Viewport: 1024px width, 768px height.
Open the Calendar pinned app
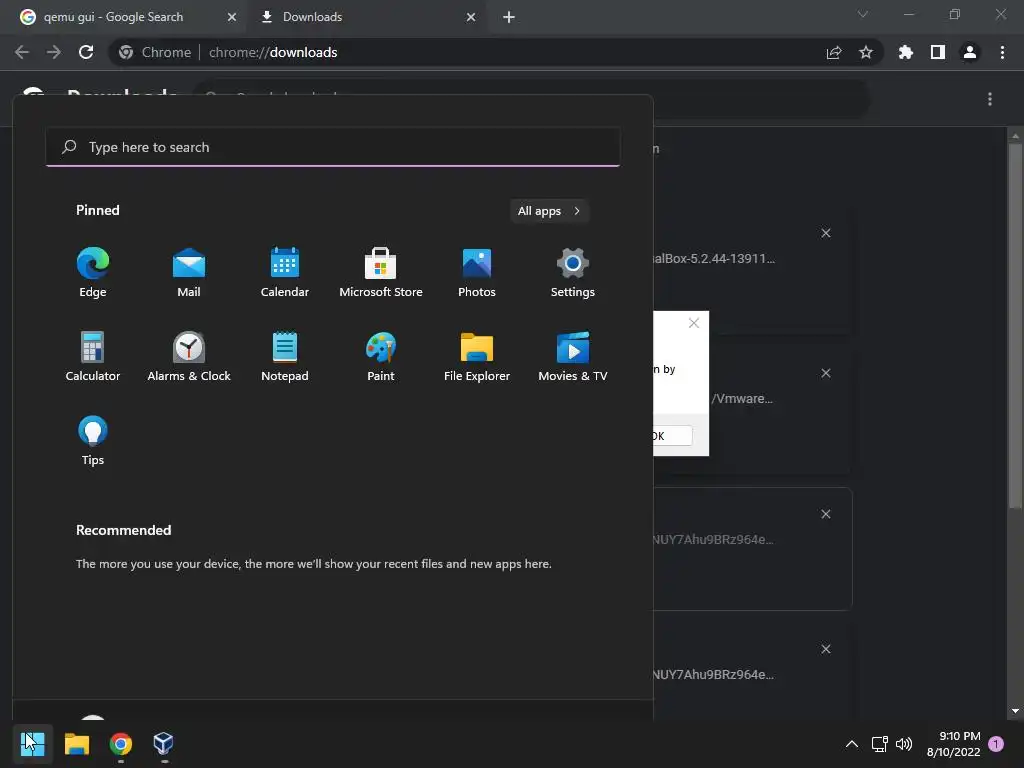tap(285, 272)
